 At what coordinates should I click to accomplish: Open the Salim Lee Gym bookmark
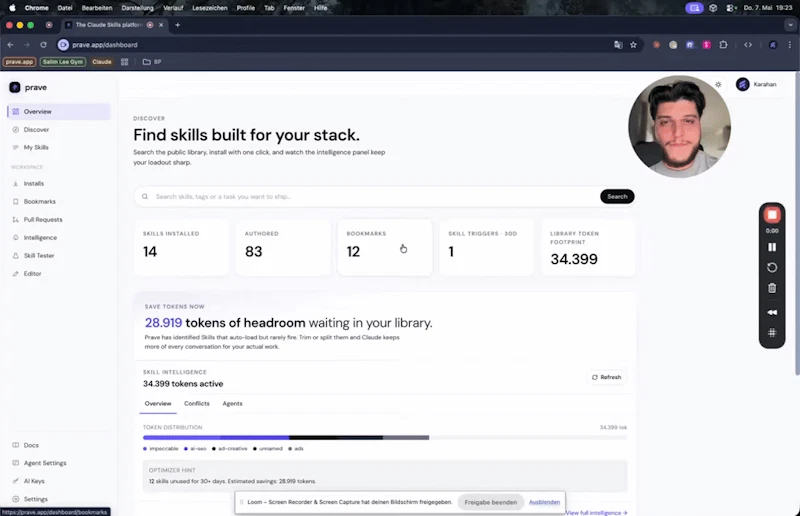pos(63,62)
